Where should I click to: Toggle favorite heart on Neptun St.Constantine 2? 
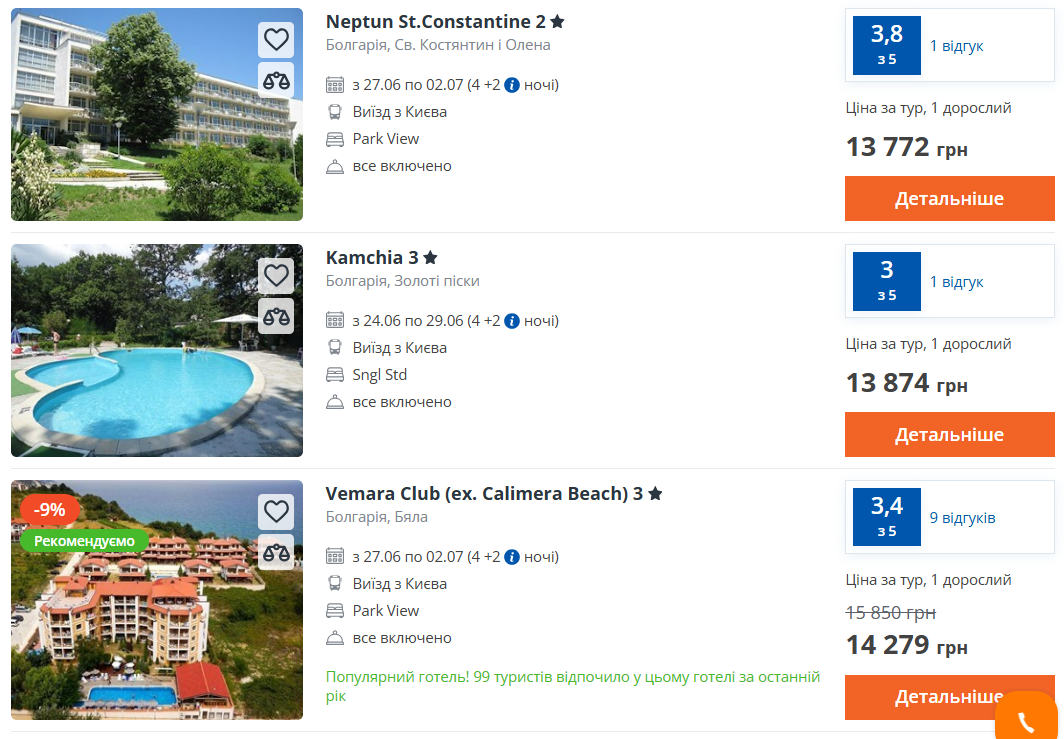pyautogui.click(x=276, y=40)
